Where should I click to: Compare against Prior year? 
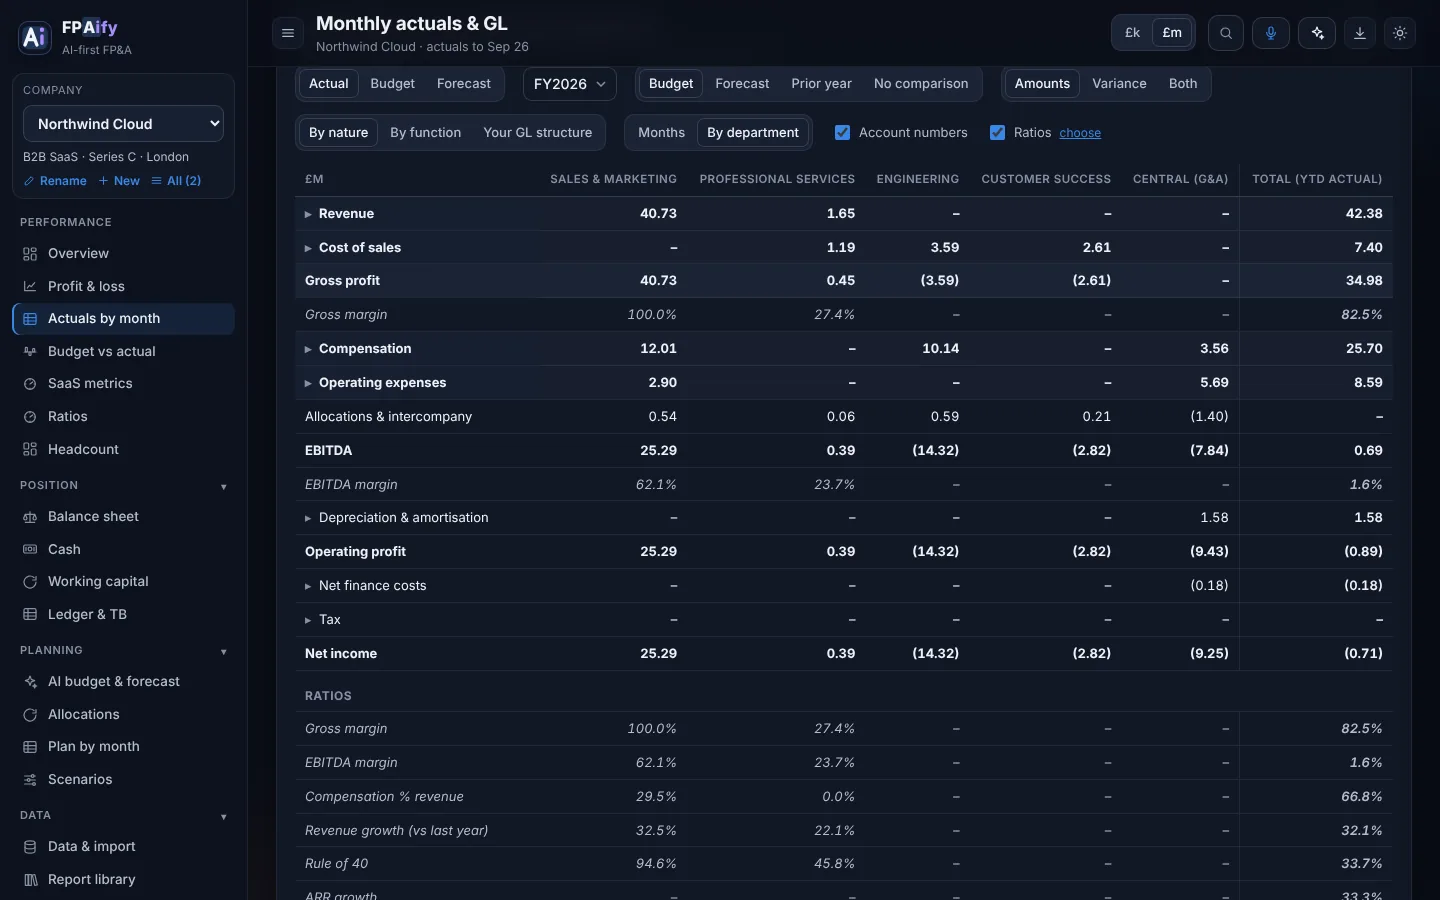[822, 84]
